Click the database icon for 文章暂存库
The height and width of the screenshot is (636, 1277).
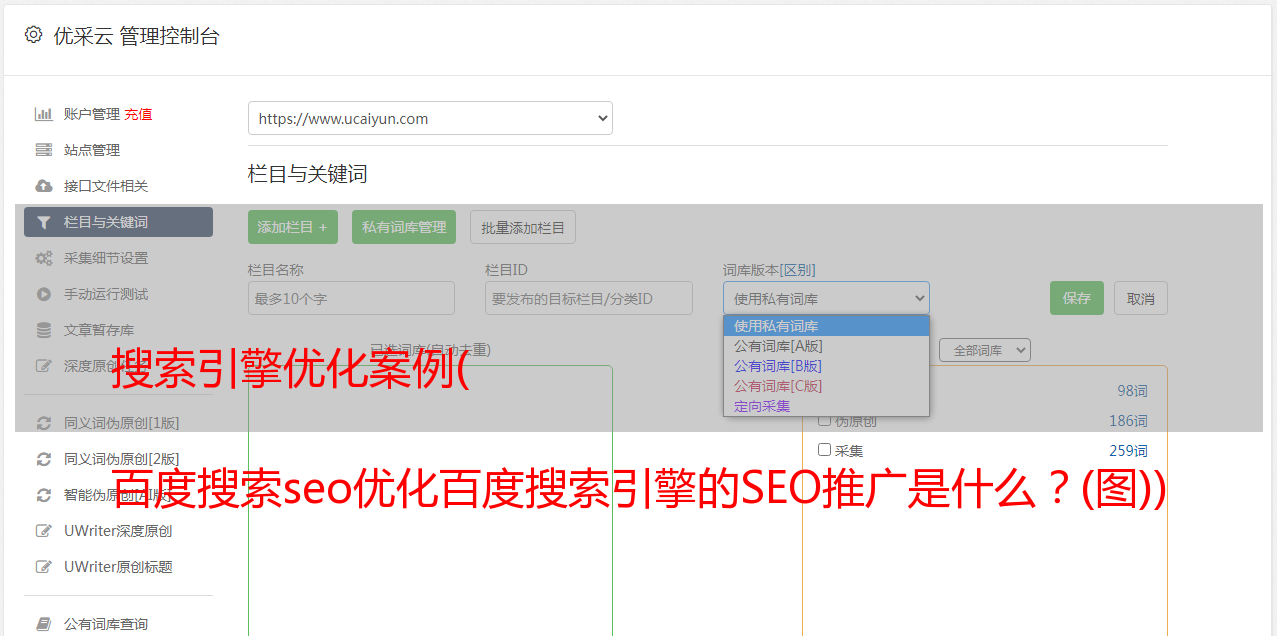click(x=43, y=330)
